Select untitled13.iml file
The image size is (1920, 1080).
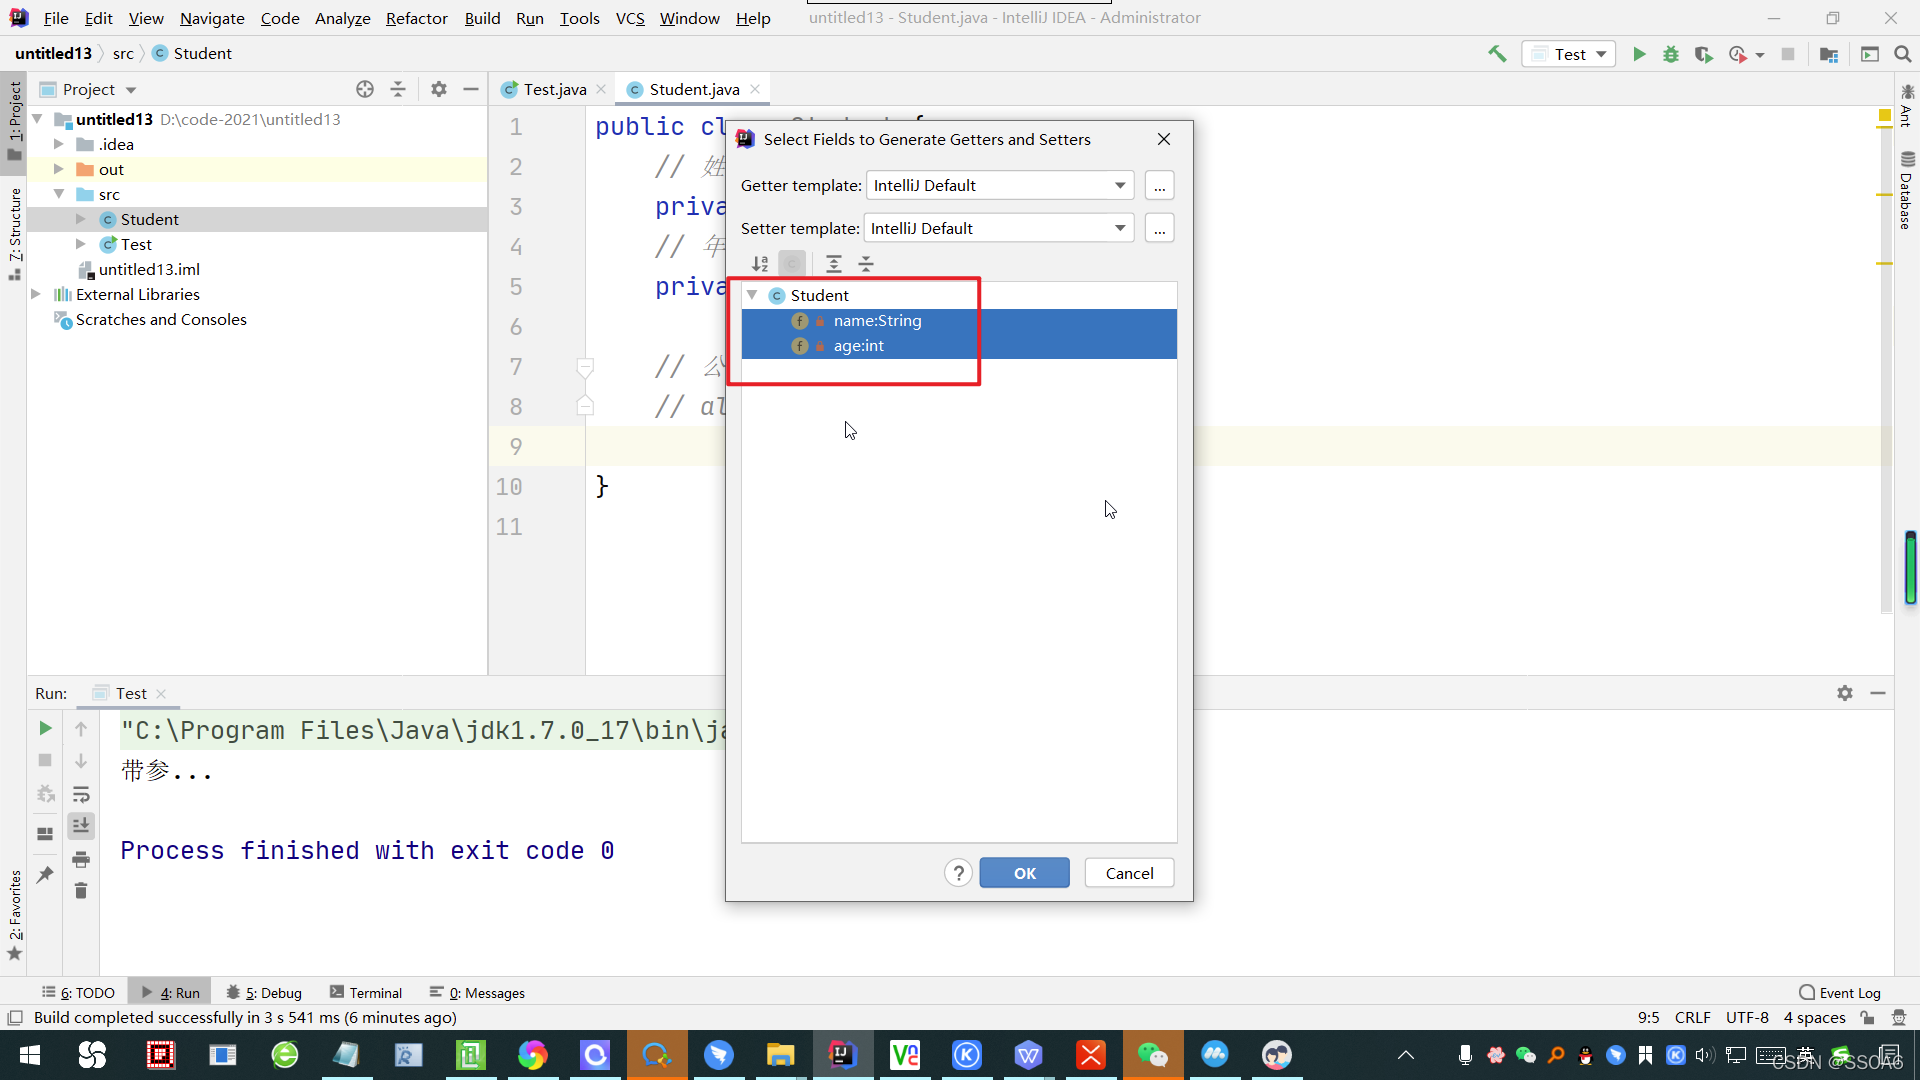(x=149, y=269)
